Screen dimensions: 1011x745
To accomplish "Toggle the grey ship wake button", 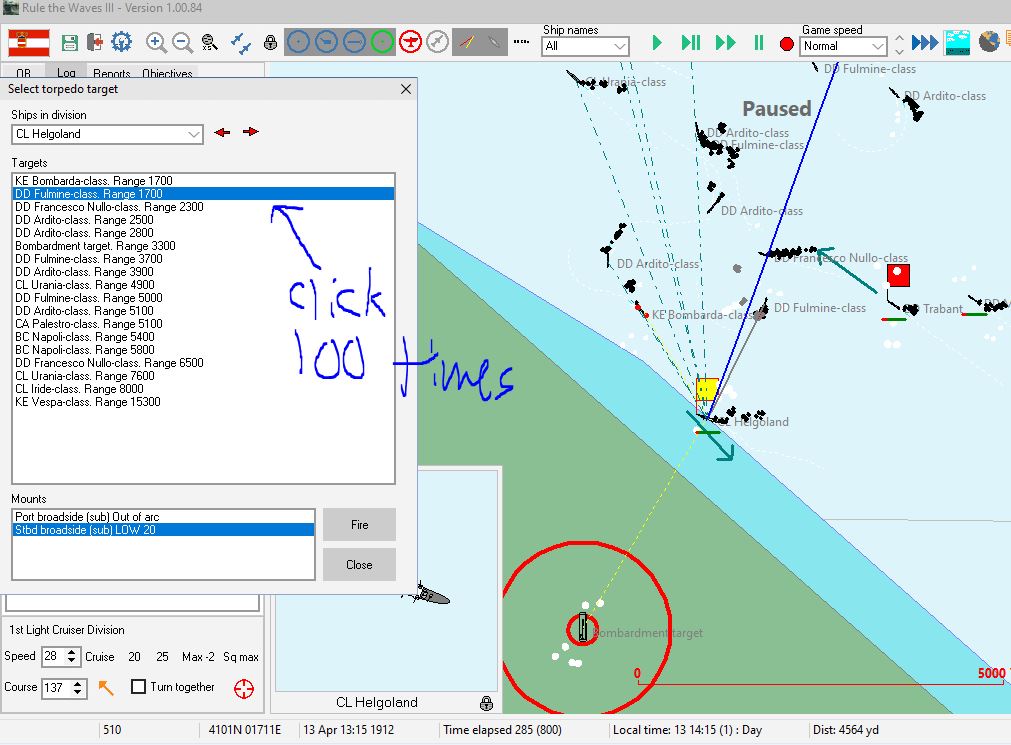I will (494, 43).
